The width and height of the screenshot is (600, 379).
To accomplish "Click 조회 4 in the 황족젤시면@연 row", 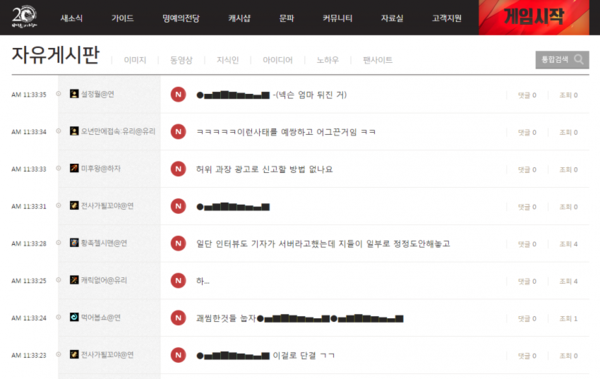I will (x=569, y=244).
